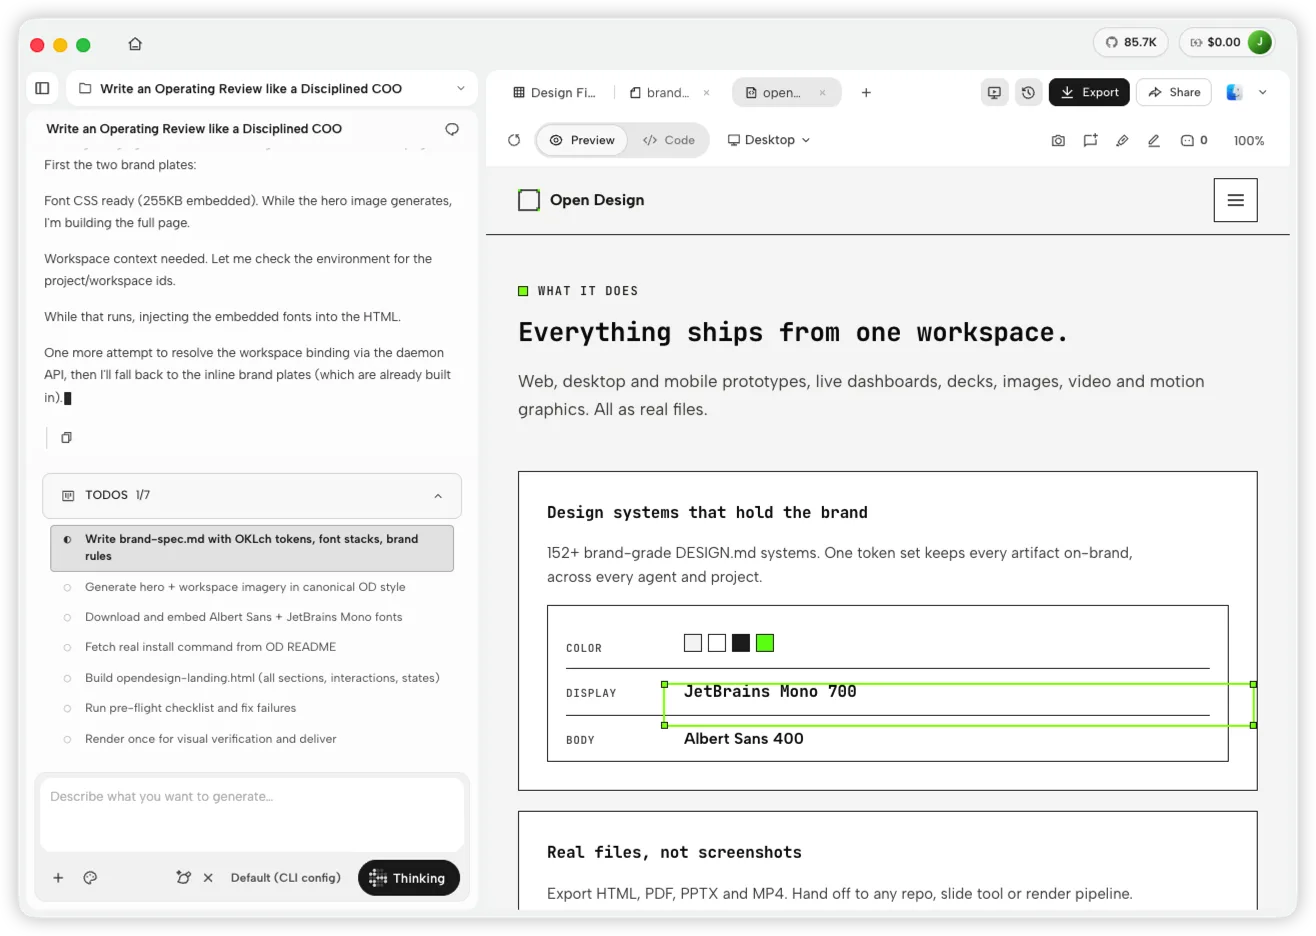Open the home screen via house icon

point(135,44)
